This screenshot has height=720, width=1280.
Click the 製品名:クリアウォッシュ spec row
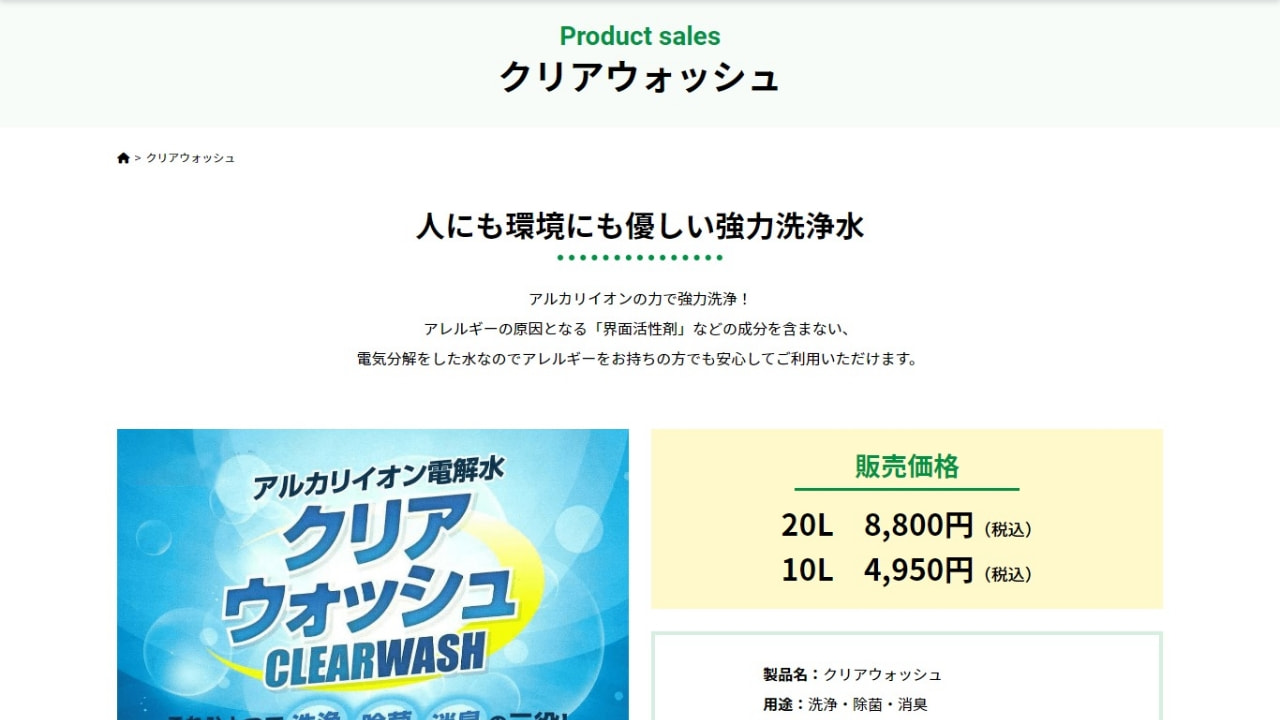click(852, 675)
